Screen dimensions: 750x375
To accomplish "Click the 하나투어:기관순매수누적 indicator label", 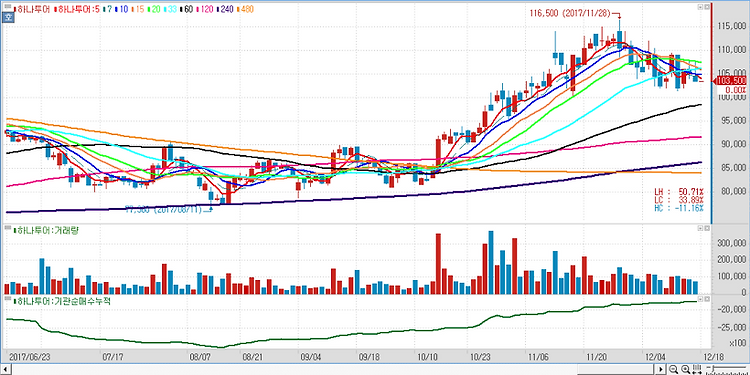I will click(63, 301).
